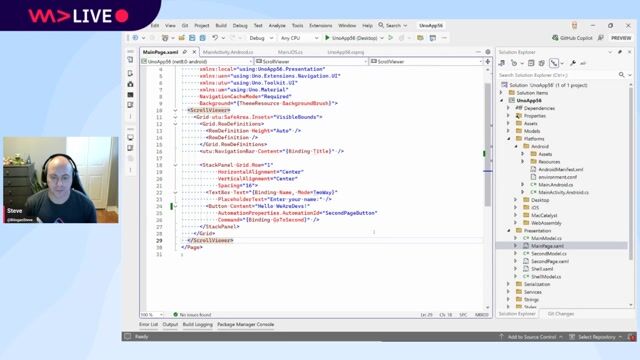Open the UnoApp56 (Desktop) start target dropdown arrow

pos(382,38)
